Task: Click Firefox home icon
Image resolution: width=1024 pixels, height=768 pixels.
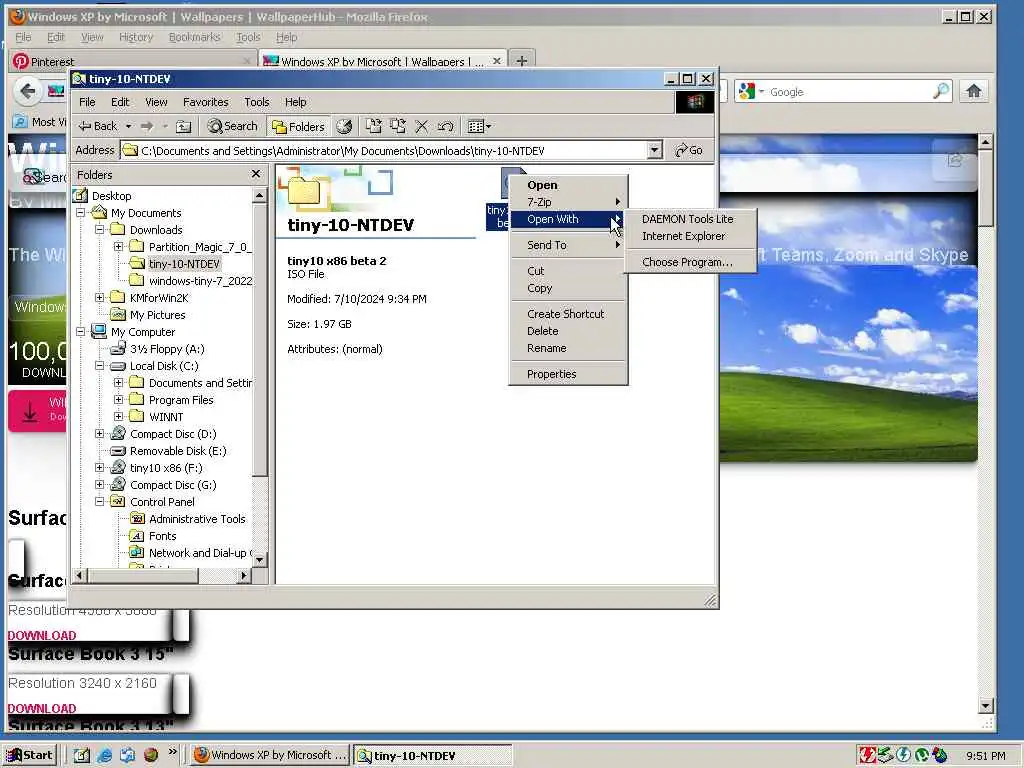Action: click(x=974, y=91)
